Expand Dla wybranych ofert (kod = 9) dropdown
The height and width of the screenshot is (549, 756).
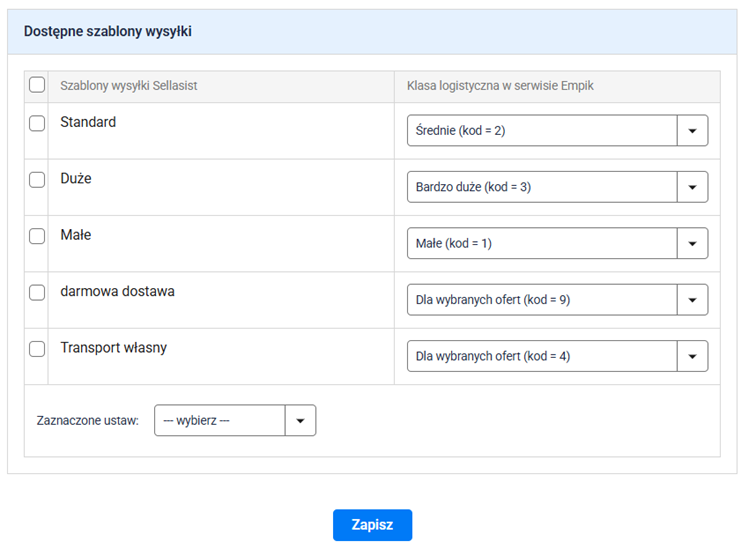(x=556, y=300)
